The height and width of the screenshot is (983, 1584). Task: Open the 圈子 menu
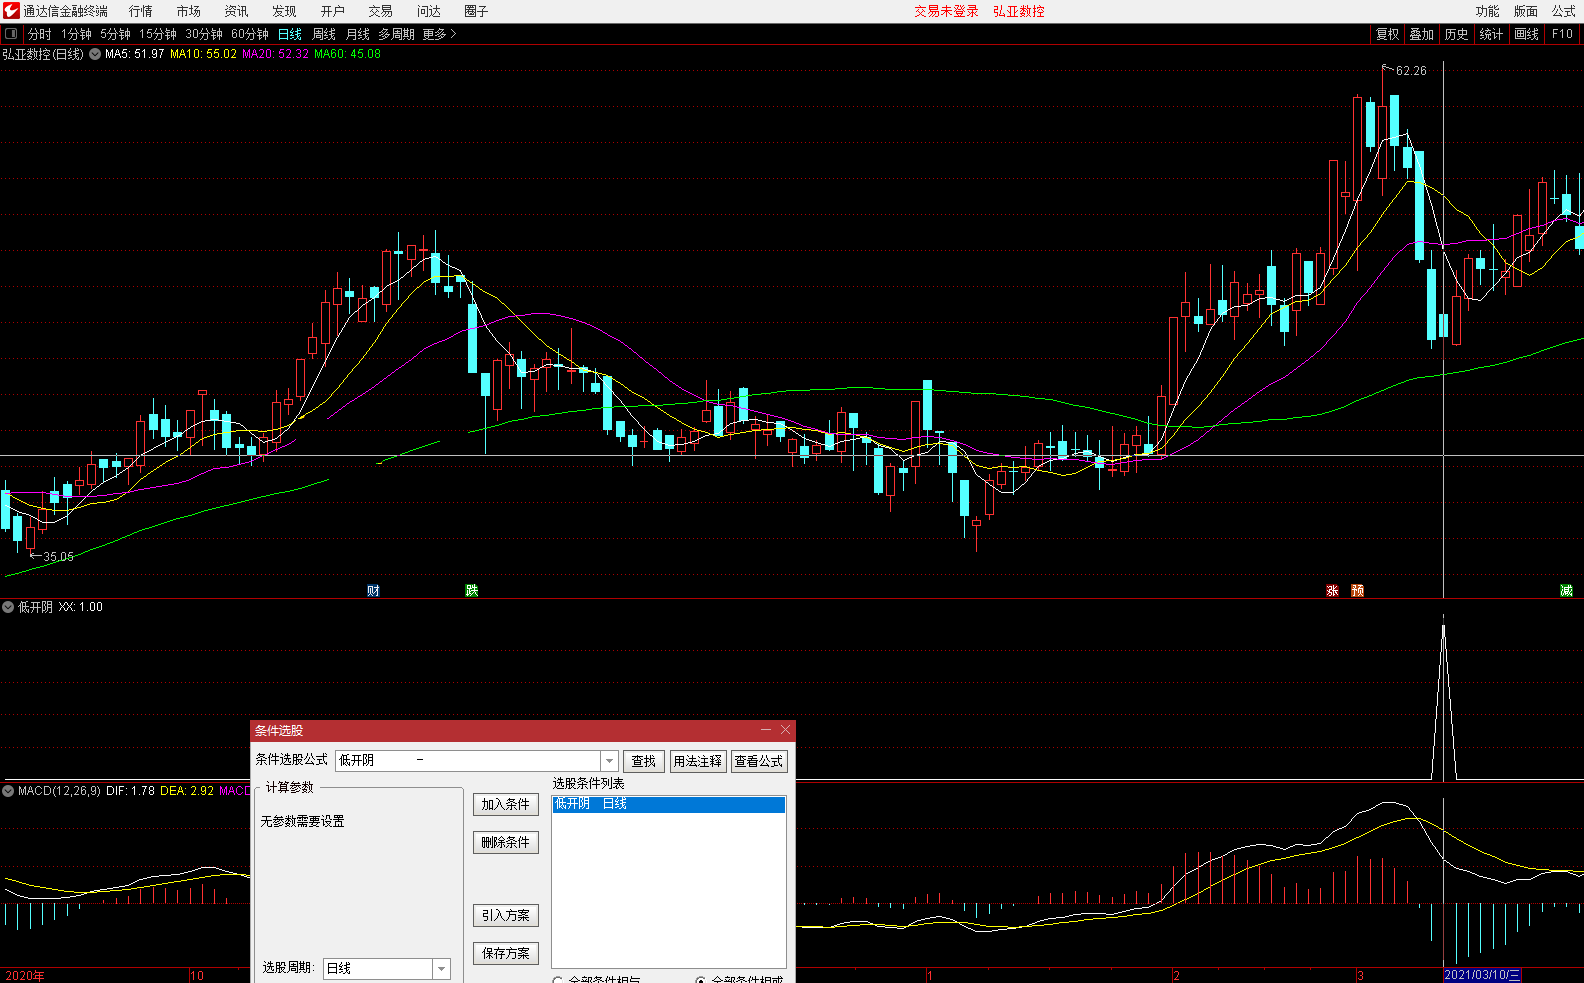(x=477, y=11)
